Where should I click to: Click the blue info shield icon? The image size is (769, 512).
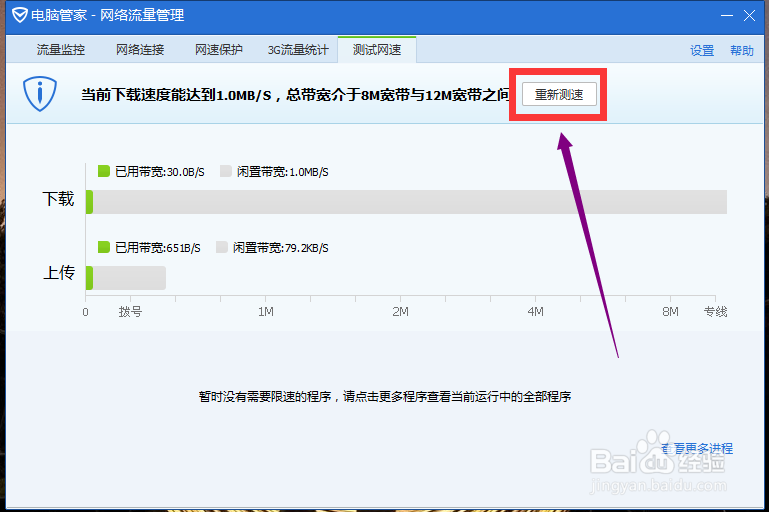point(40,93)
